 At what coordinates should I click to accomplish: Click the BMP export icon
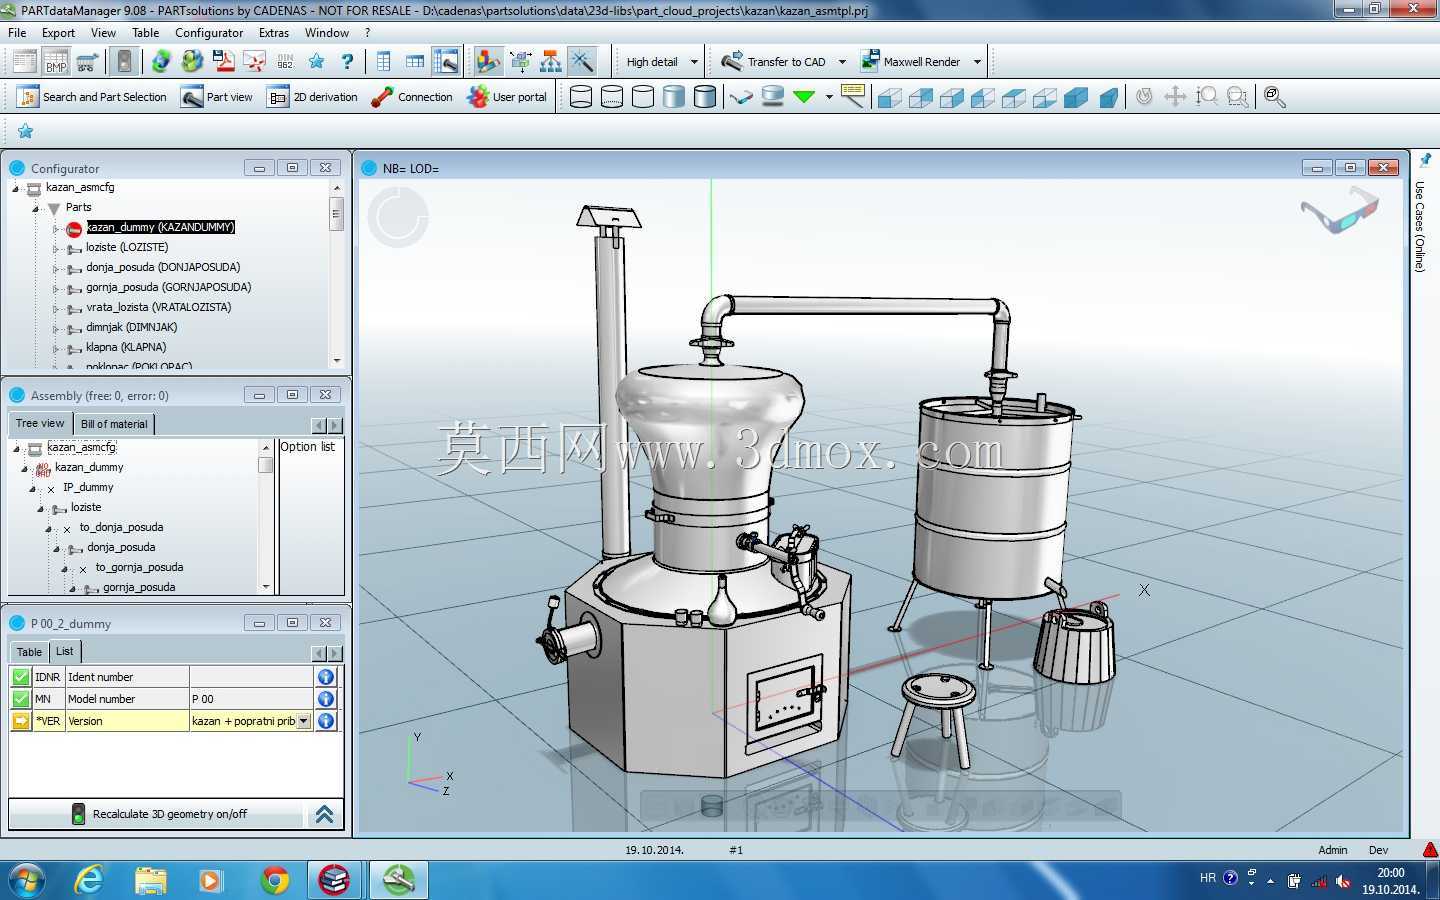[x=56, y=62]
